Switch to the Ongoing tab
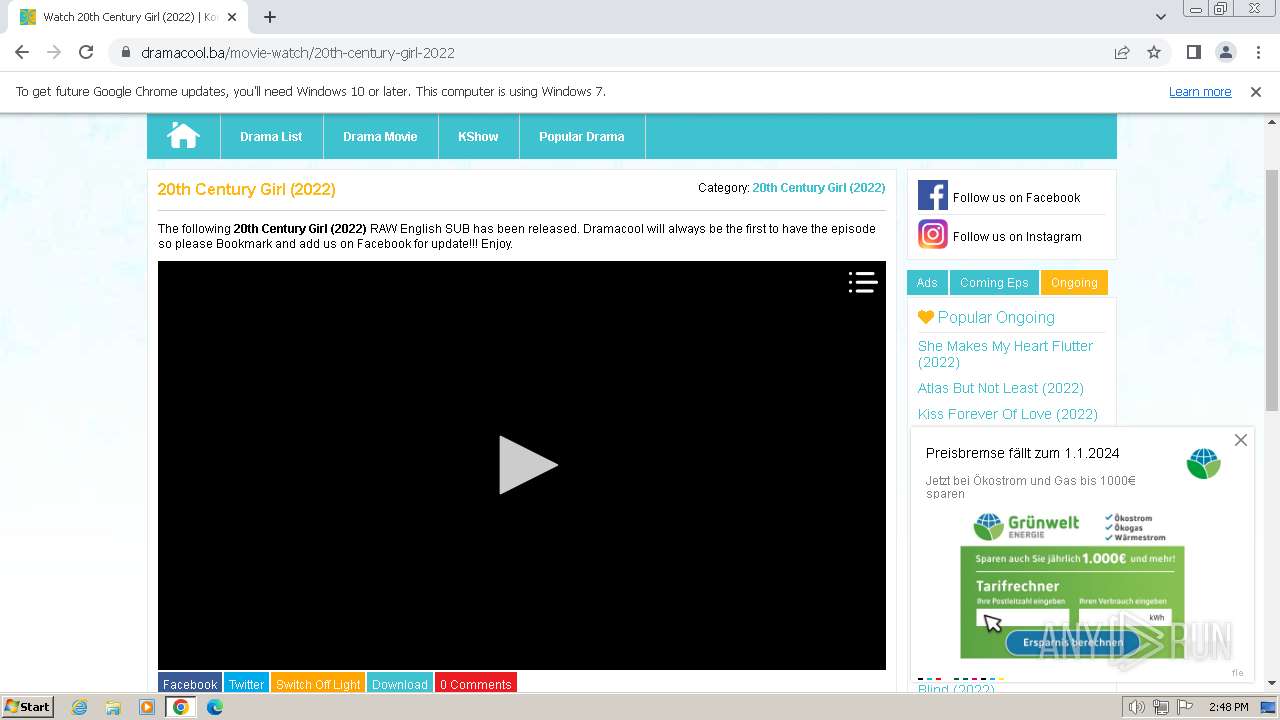Screen dimensions: 1280x720 pyautogui.click(x=1074, y=283)
